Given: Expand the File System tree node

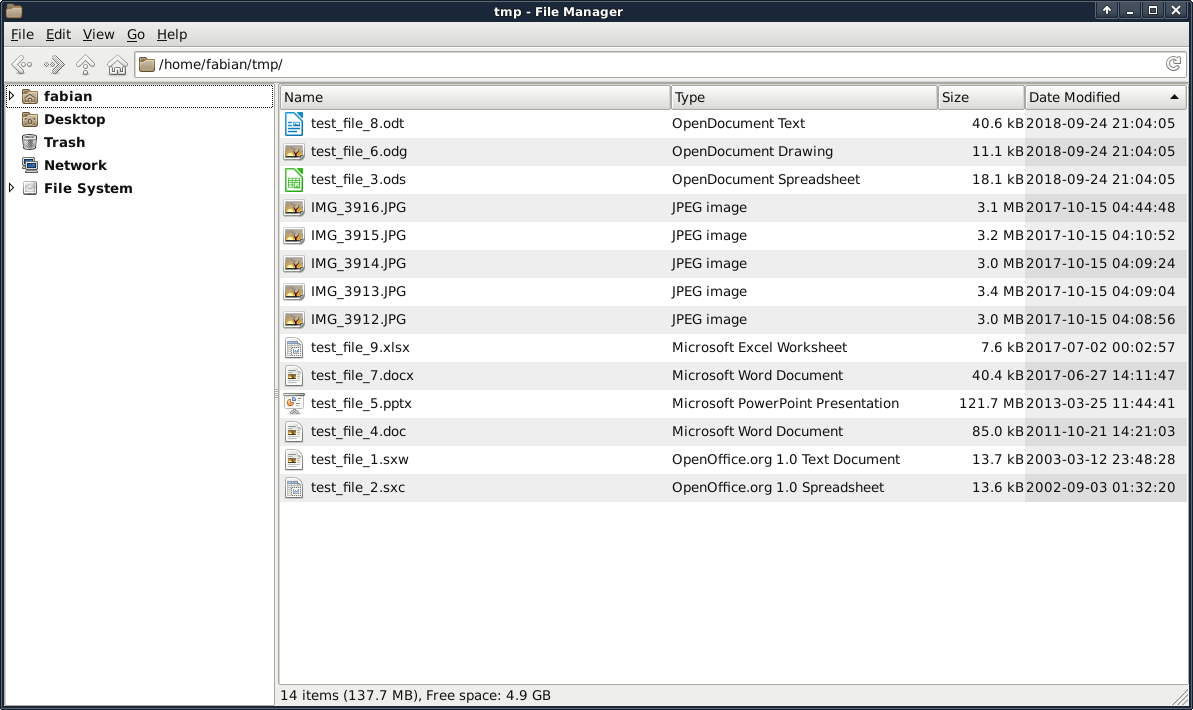Looking at the screenshot, I should 11,188.
